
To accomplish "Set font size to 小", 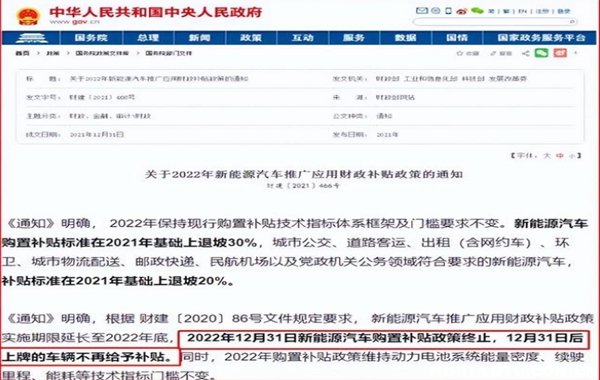I will [x=572, y=155].
